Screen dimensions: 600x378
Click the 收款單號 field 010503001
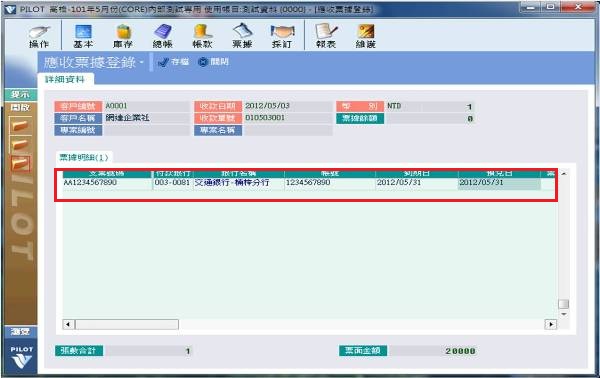tap(288, 118)
